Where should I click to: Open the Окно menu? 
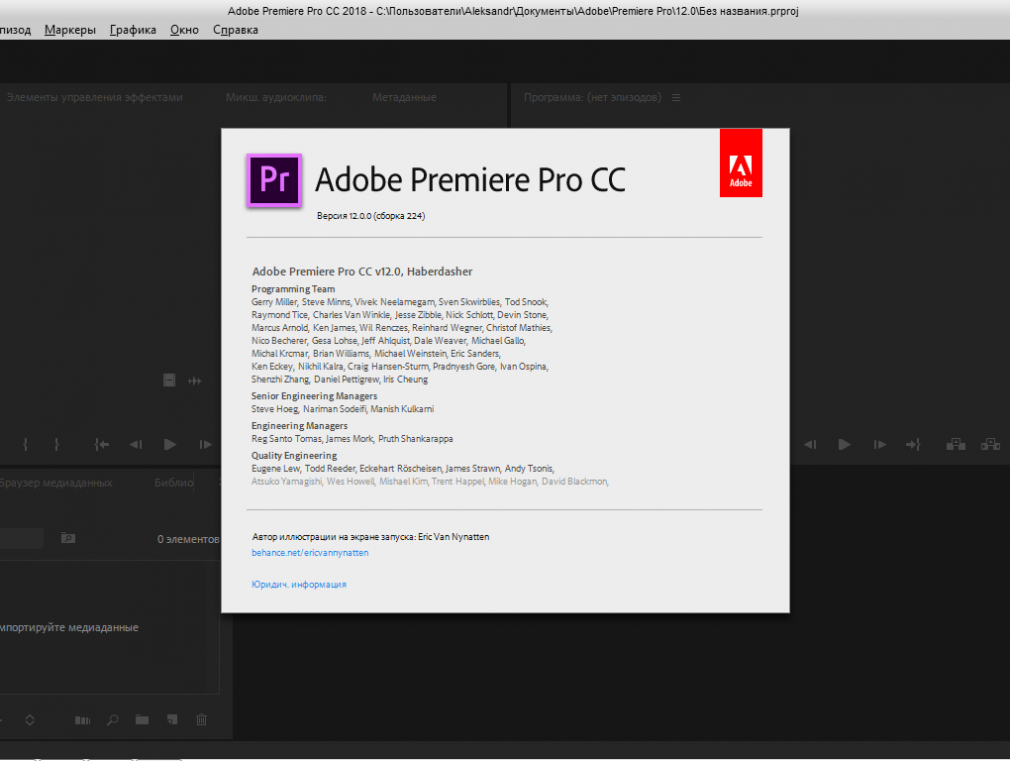(184, 30)
